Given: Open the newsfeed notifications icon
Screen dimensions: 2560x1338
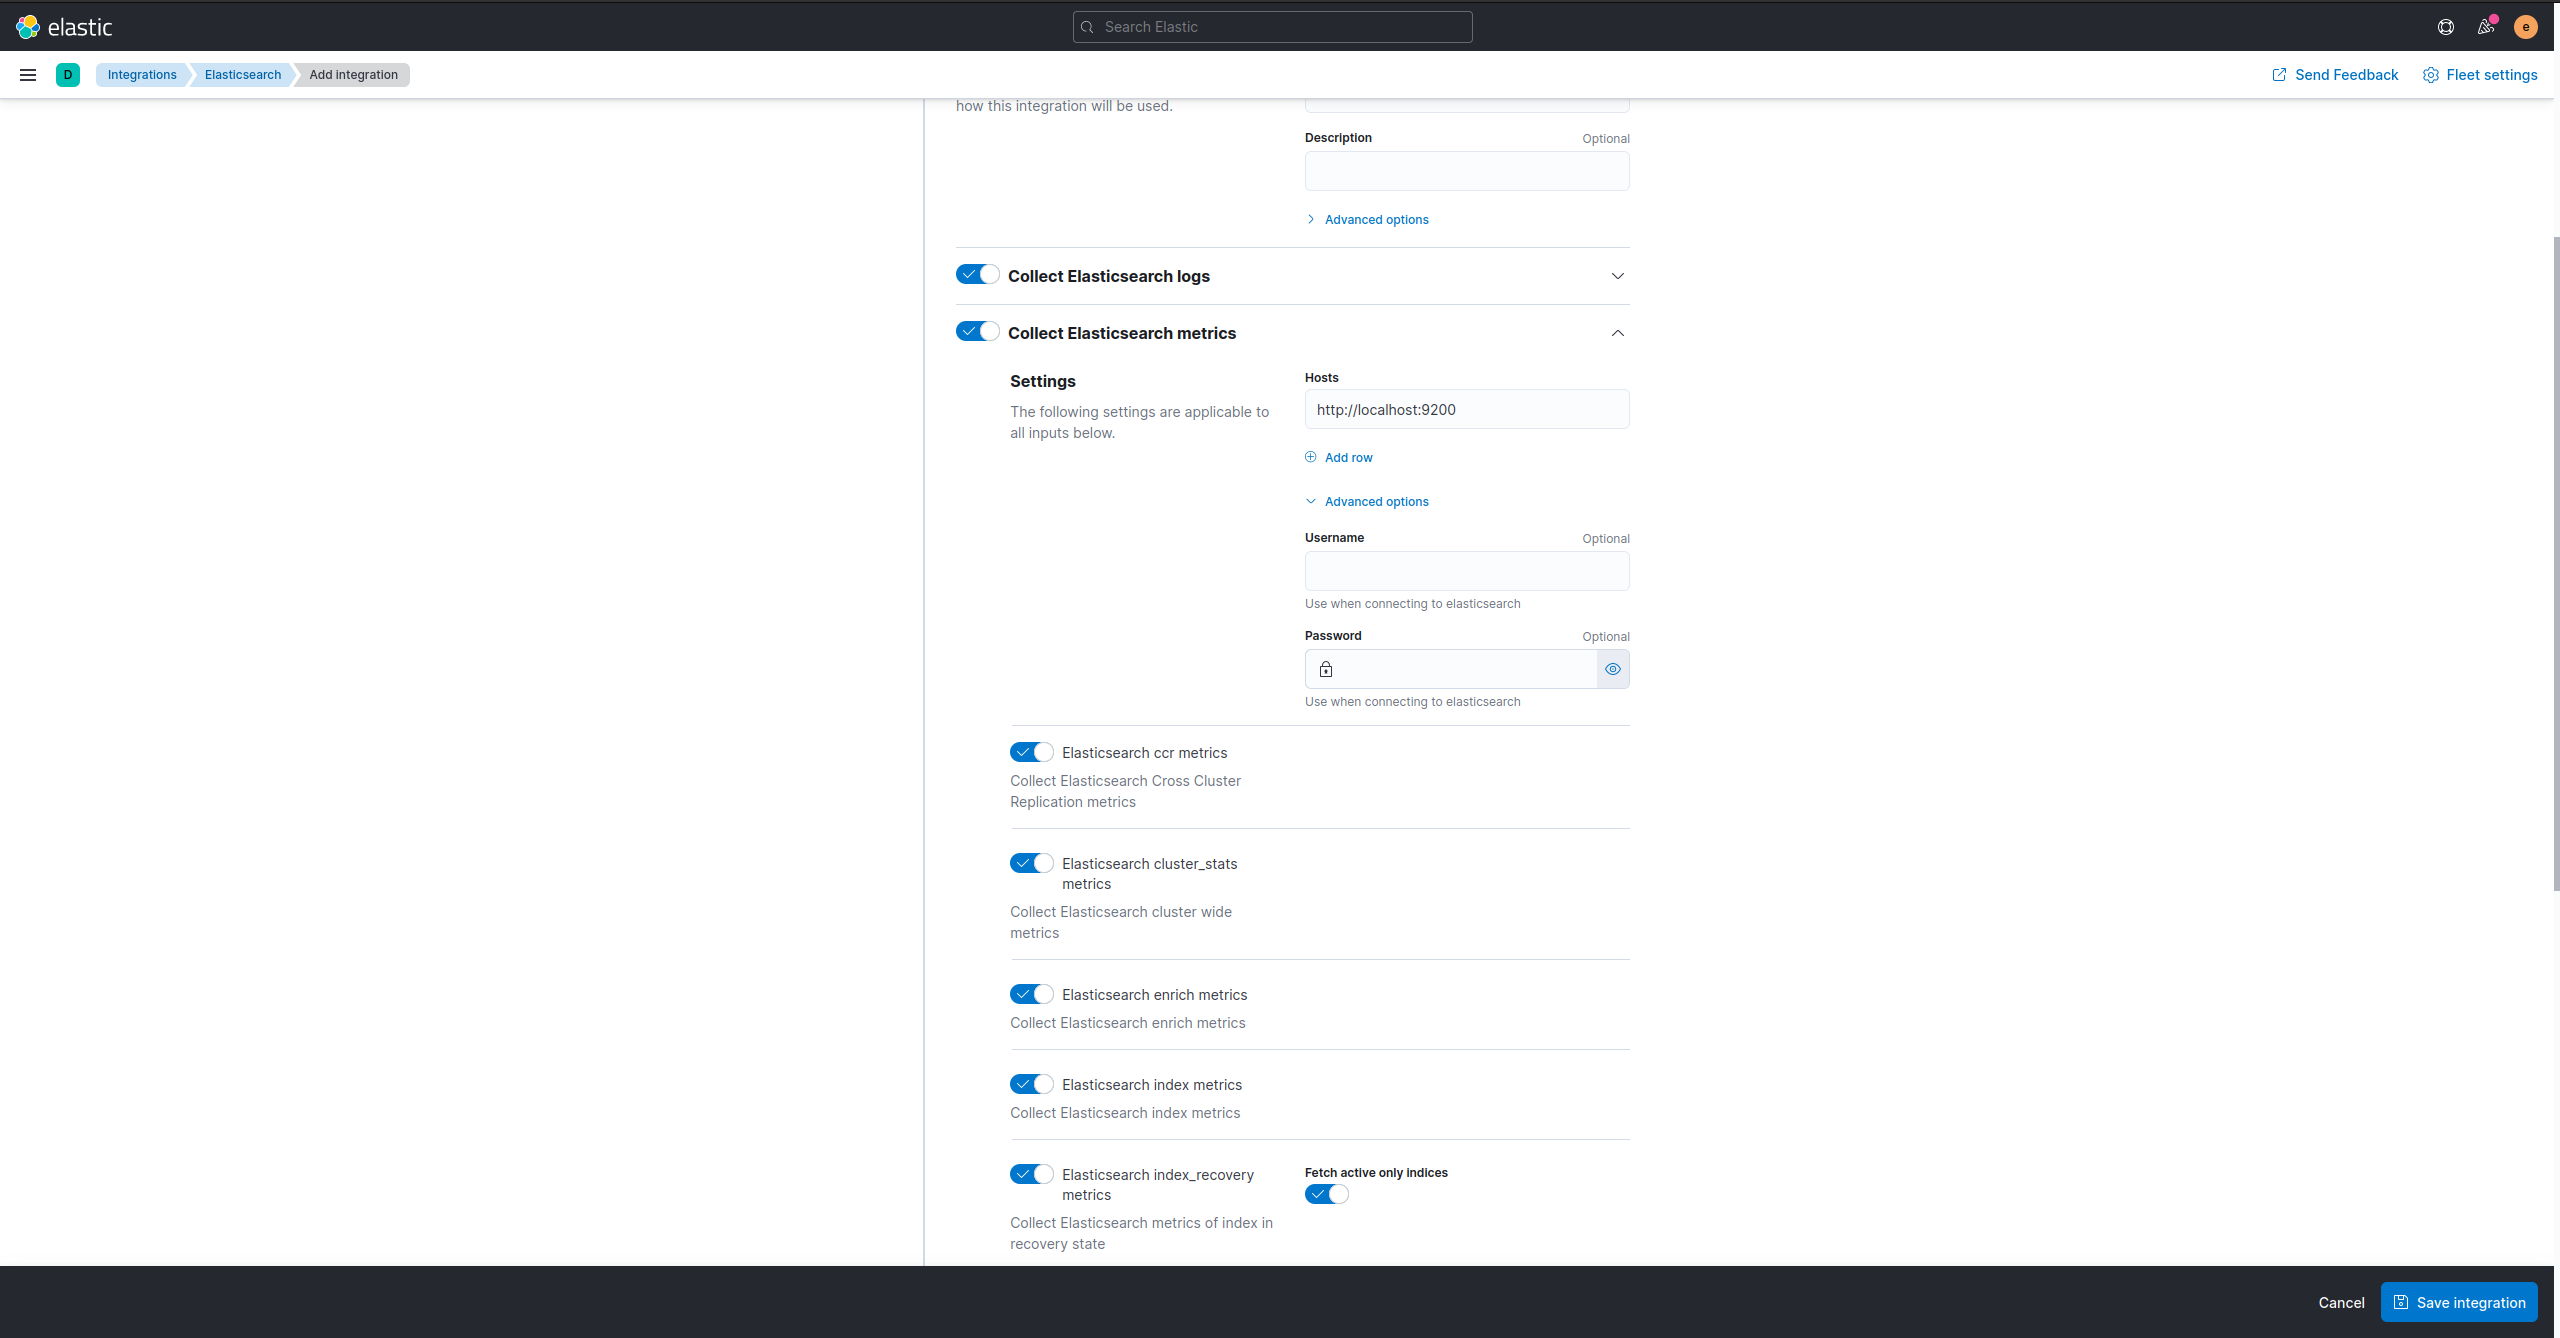Looking at the screenshot, I should pos(2485,27).
